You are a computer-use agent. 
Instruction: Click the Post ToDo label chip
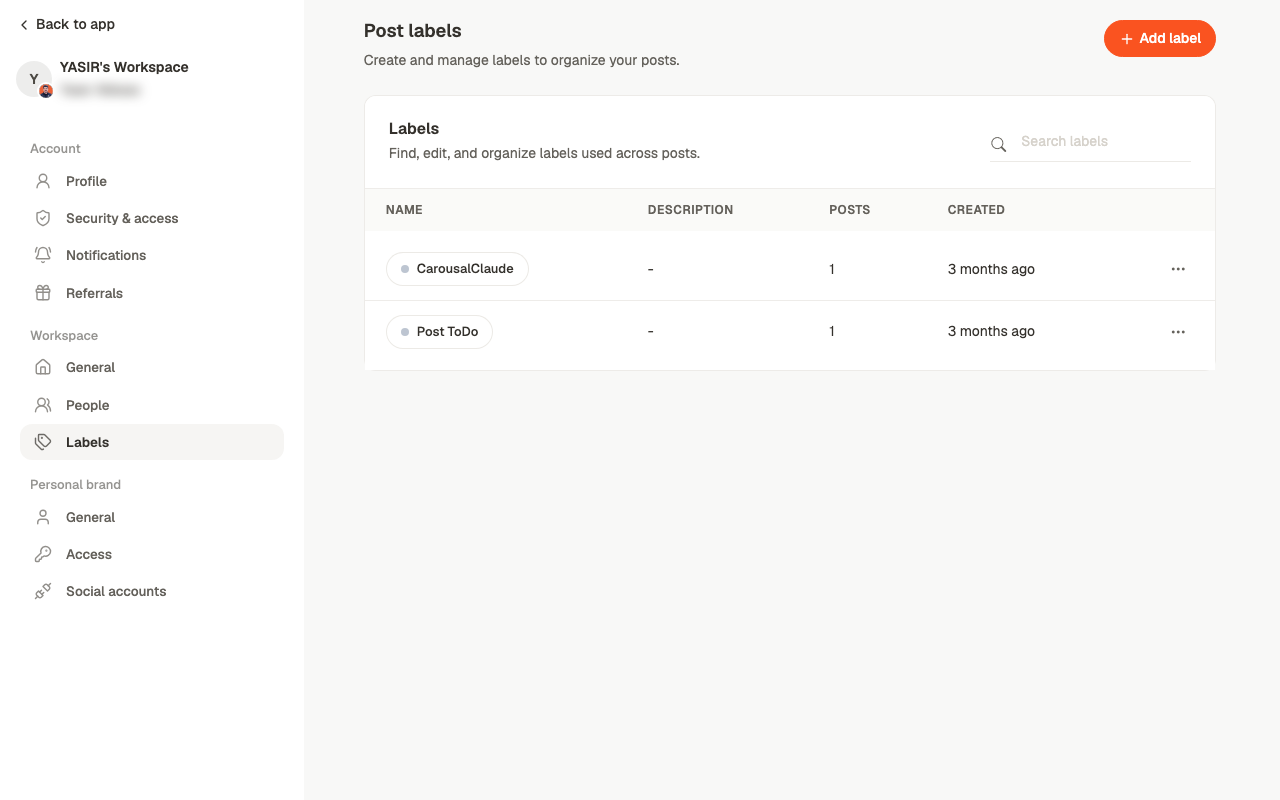click(x=439, y=331)
